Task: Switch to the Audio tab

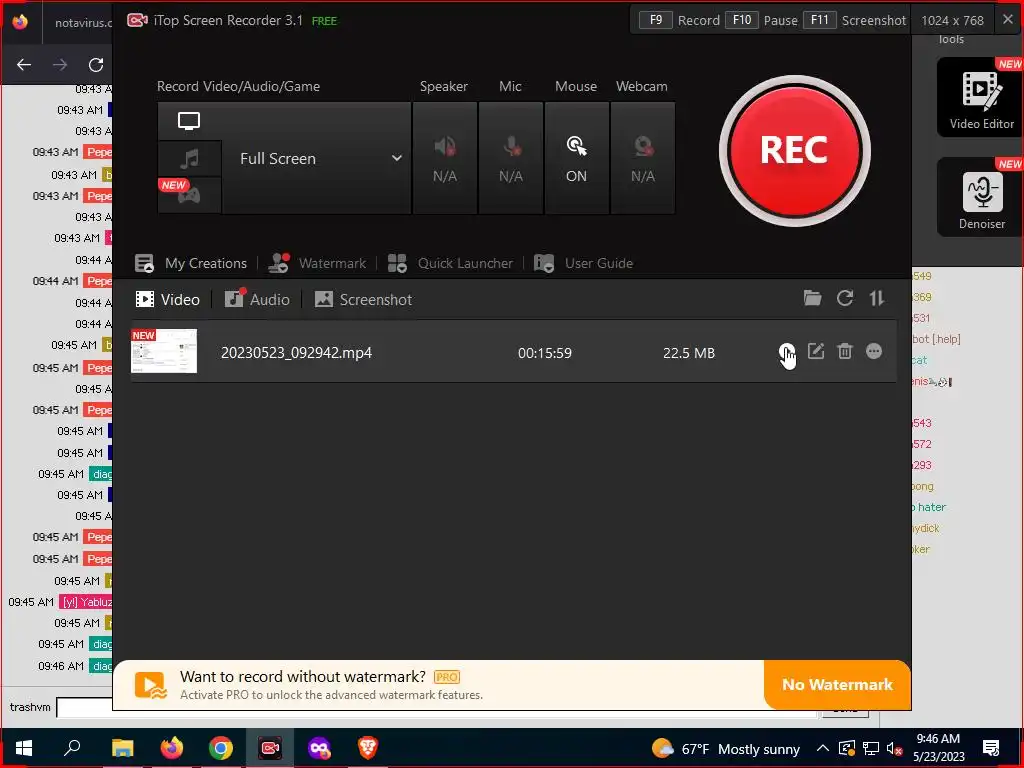Action: tap(257, 300)
